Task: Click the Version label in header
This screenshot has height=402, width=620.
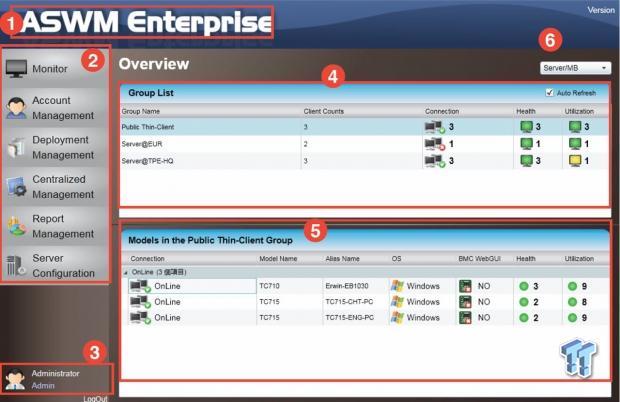Action: [x=601, y=10]
